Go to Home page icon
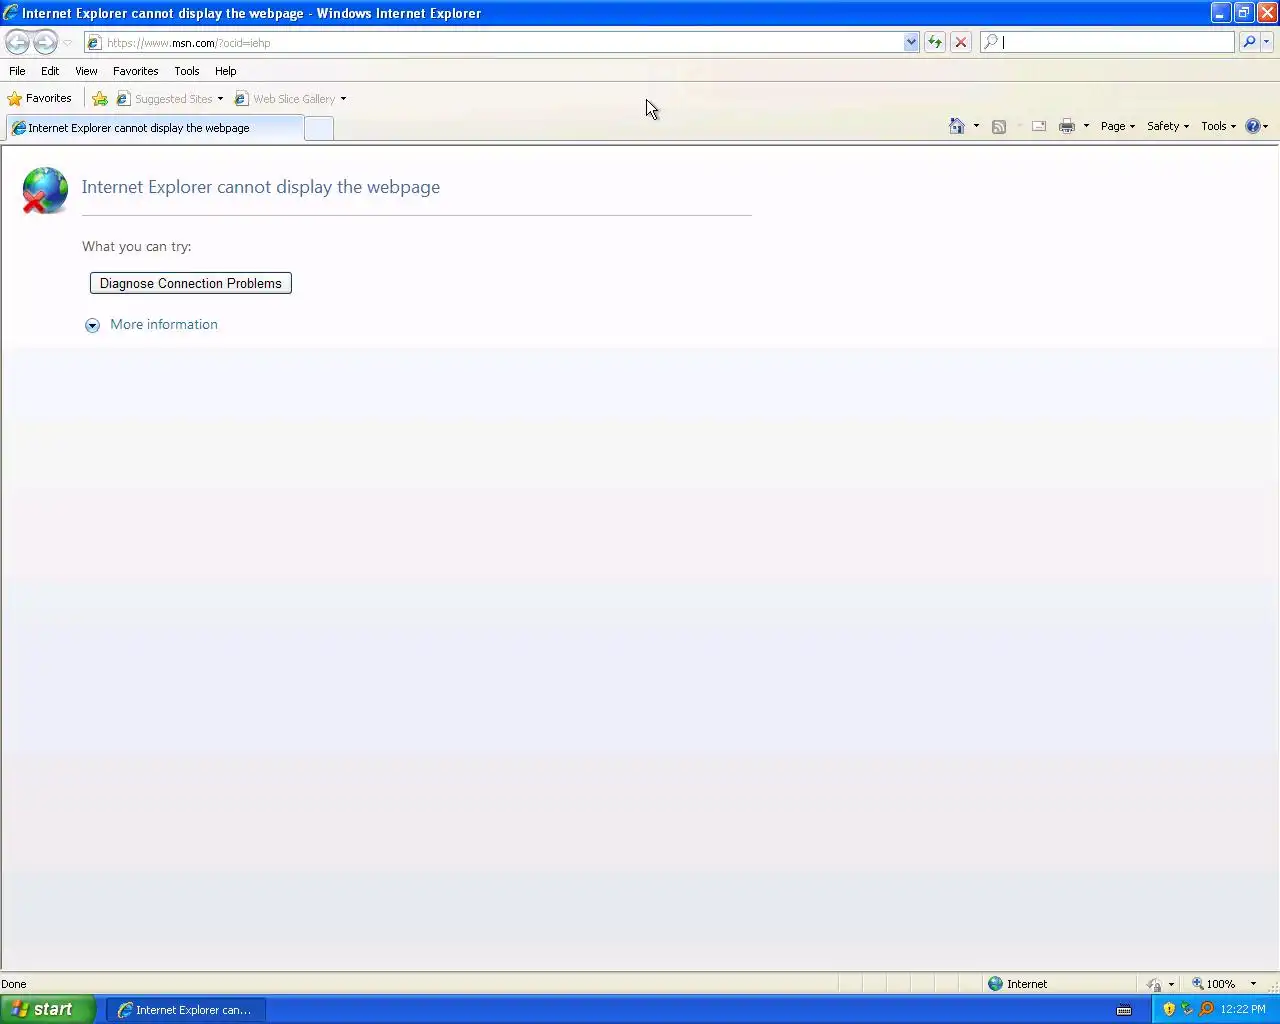 pos(957,126)
